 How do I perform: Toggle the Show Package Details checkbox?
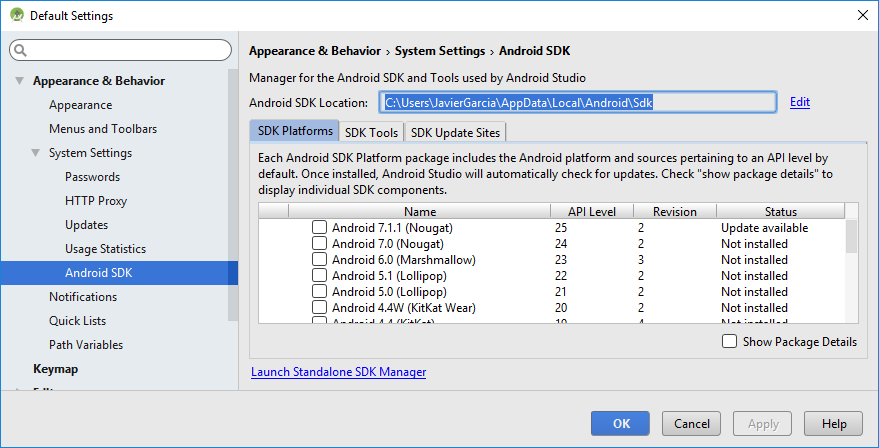pos(729,342)
